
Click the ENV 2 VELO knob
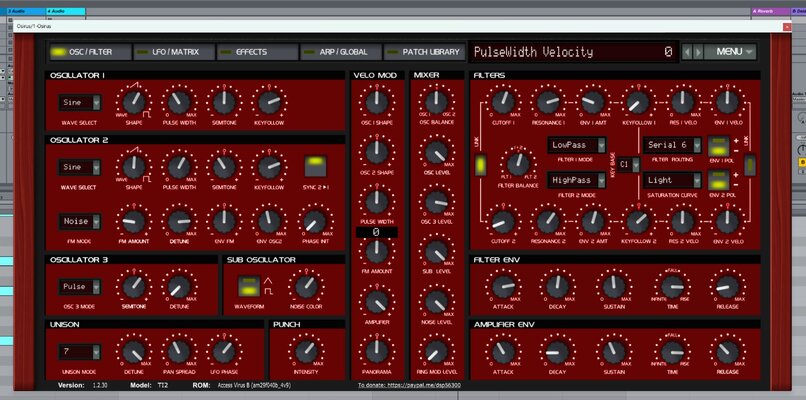click(727, 222)
